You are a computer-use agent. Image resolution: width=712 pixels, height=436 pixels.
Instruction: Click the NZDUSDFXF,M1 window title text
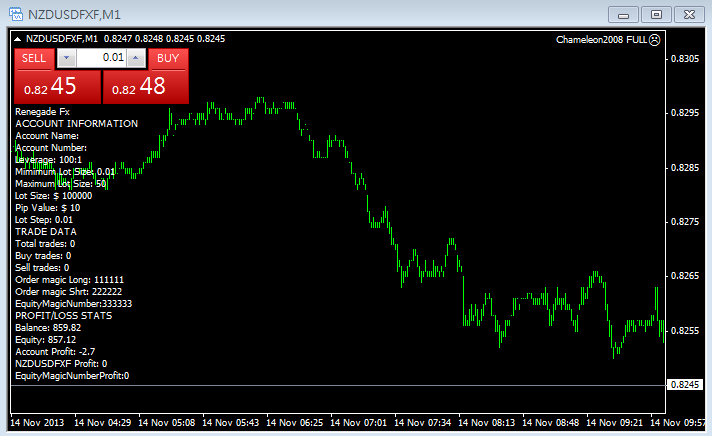(74, 15)
